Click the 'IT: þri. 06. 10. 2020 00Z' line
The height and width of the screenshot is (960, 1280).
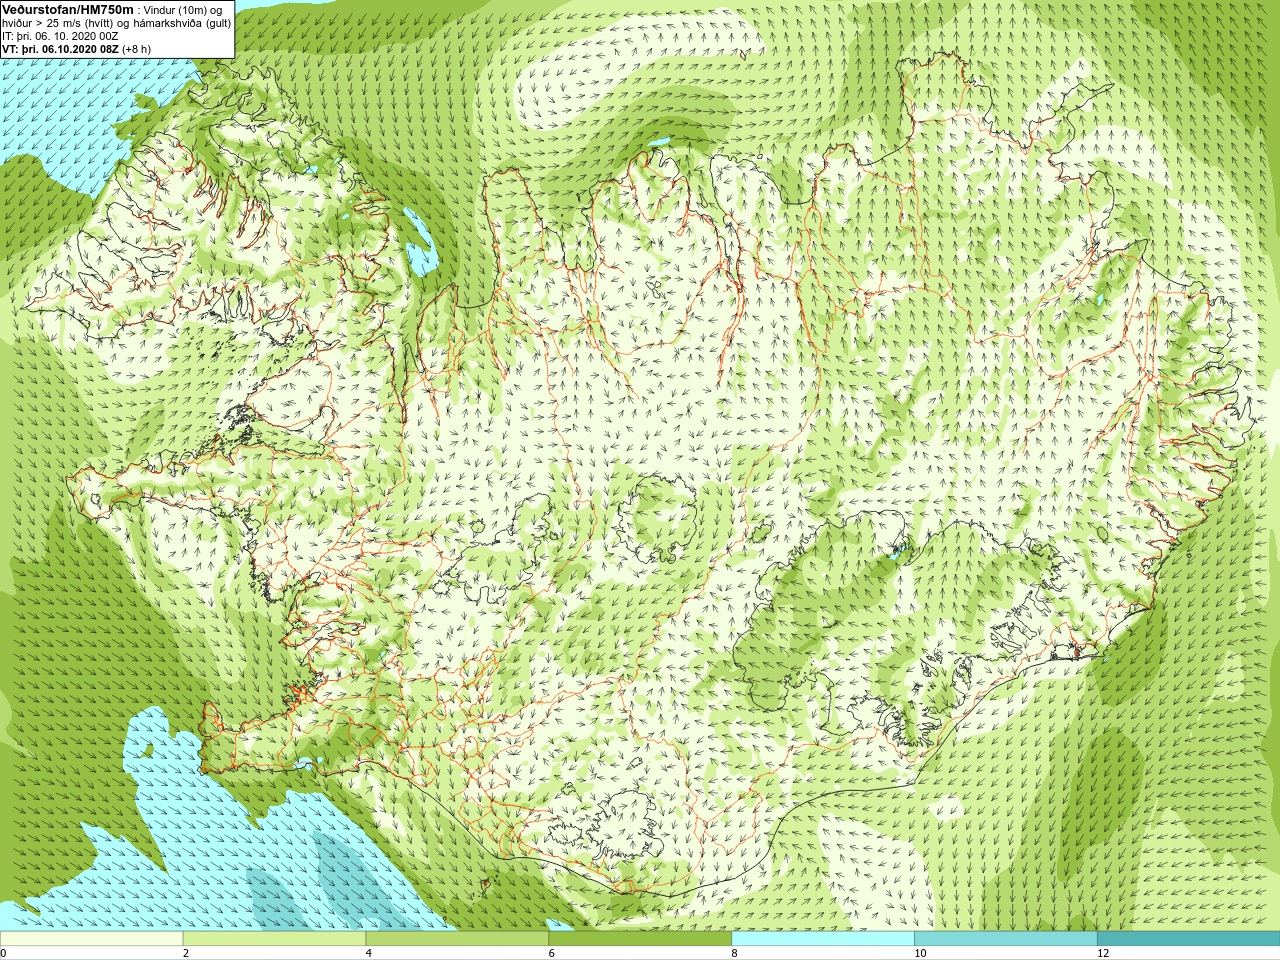[60, 36]
